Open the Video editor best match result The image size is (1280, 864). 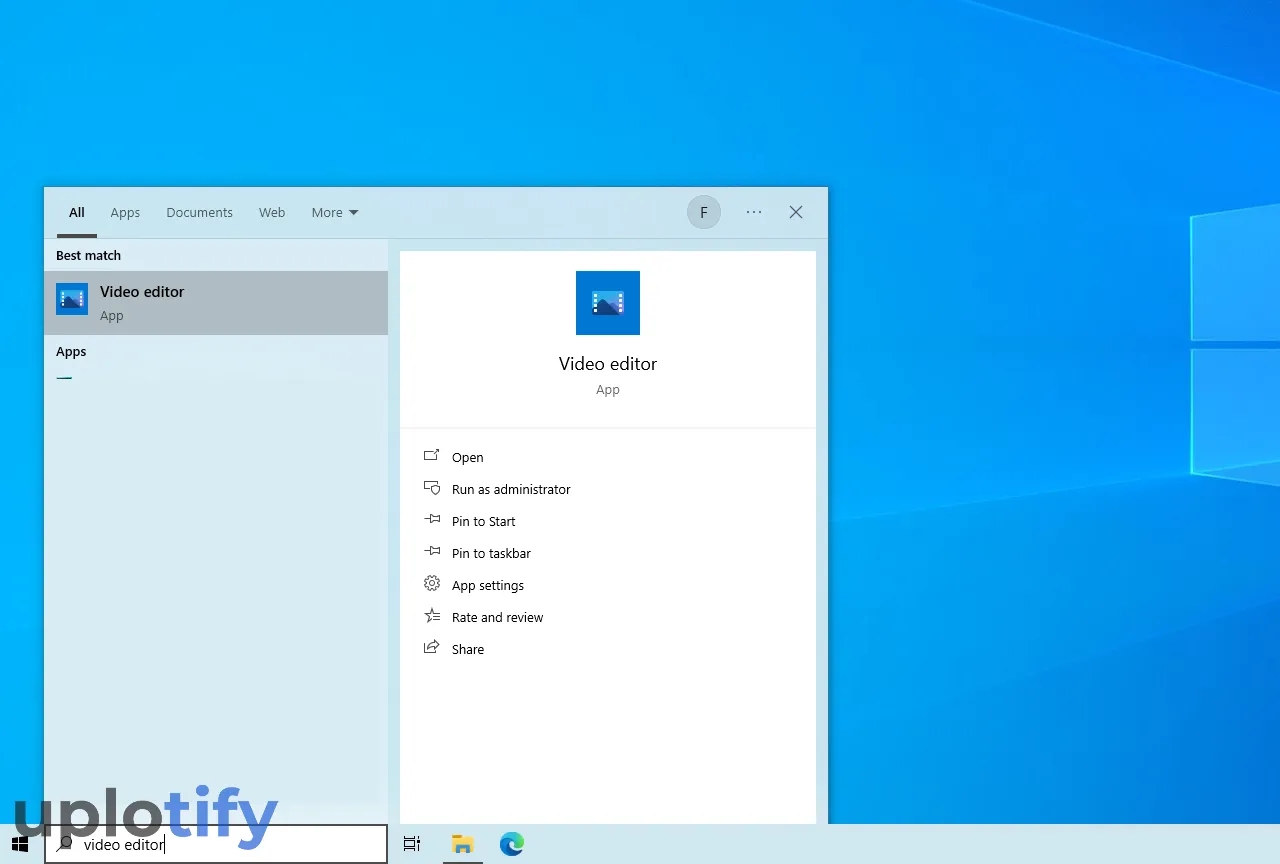pyautogui.click(x=216, y=303)
